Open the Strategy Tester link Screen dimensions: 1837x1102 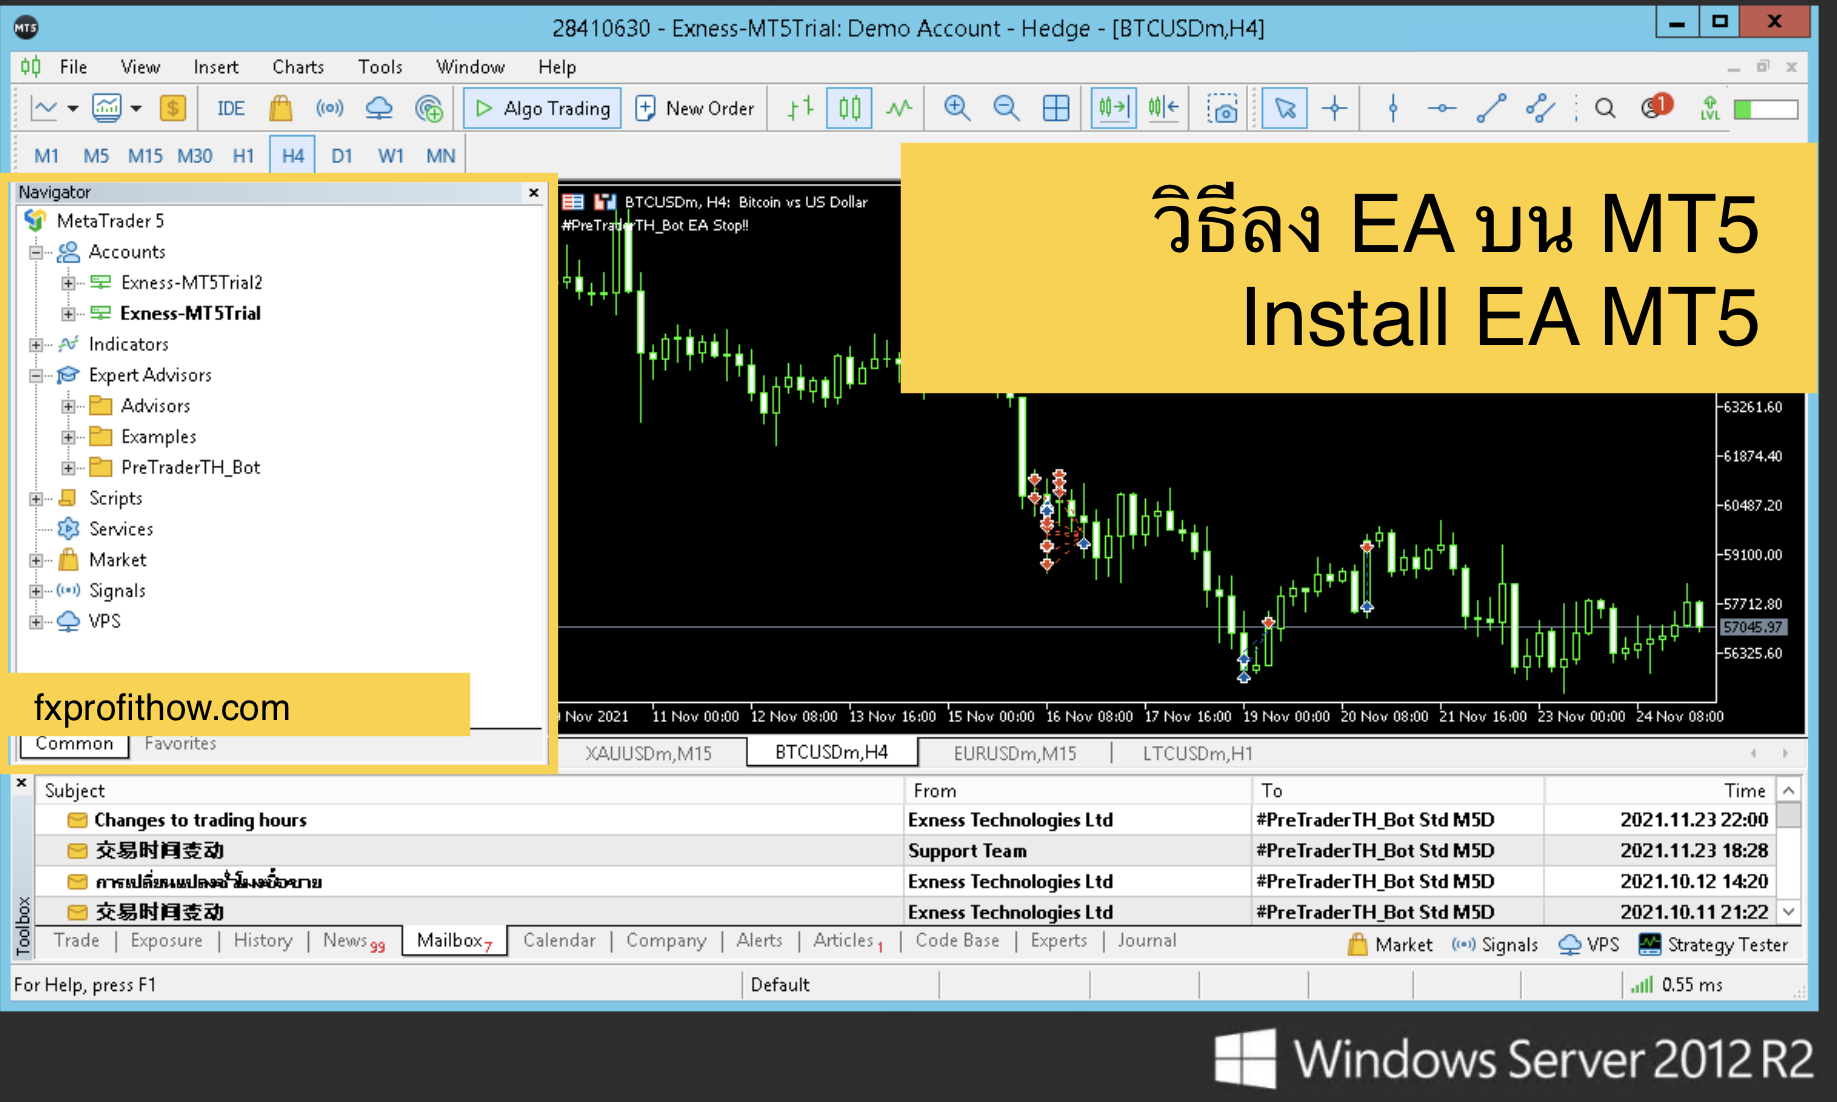tap(1713, 944)
